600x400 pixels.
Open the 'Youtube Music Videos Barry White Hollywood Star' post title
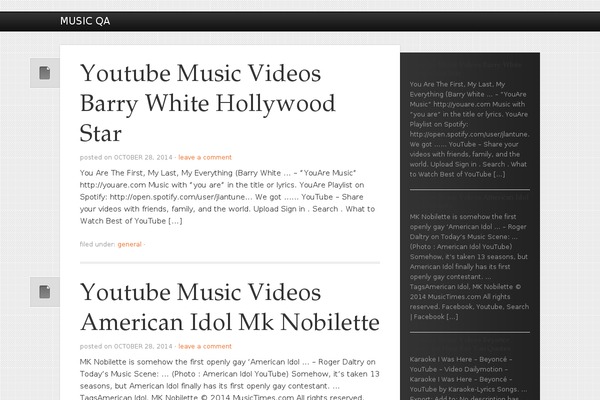[x=207, y=103]
